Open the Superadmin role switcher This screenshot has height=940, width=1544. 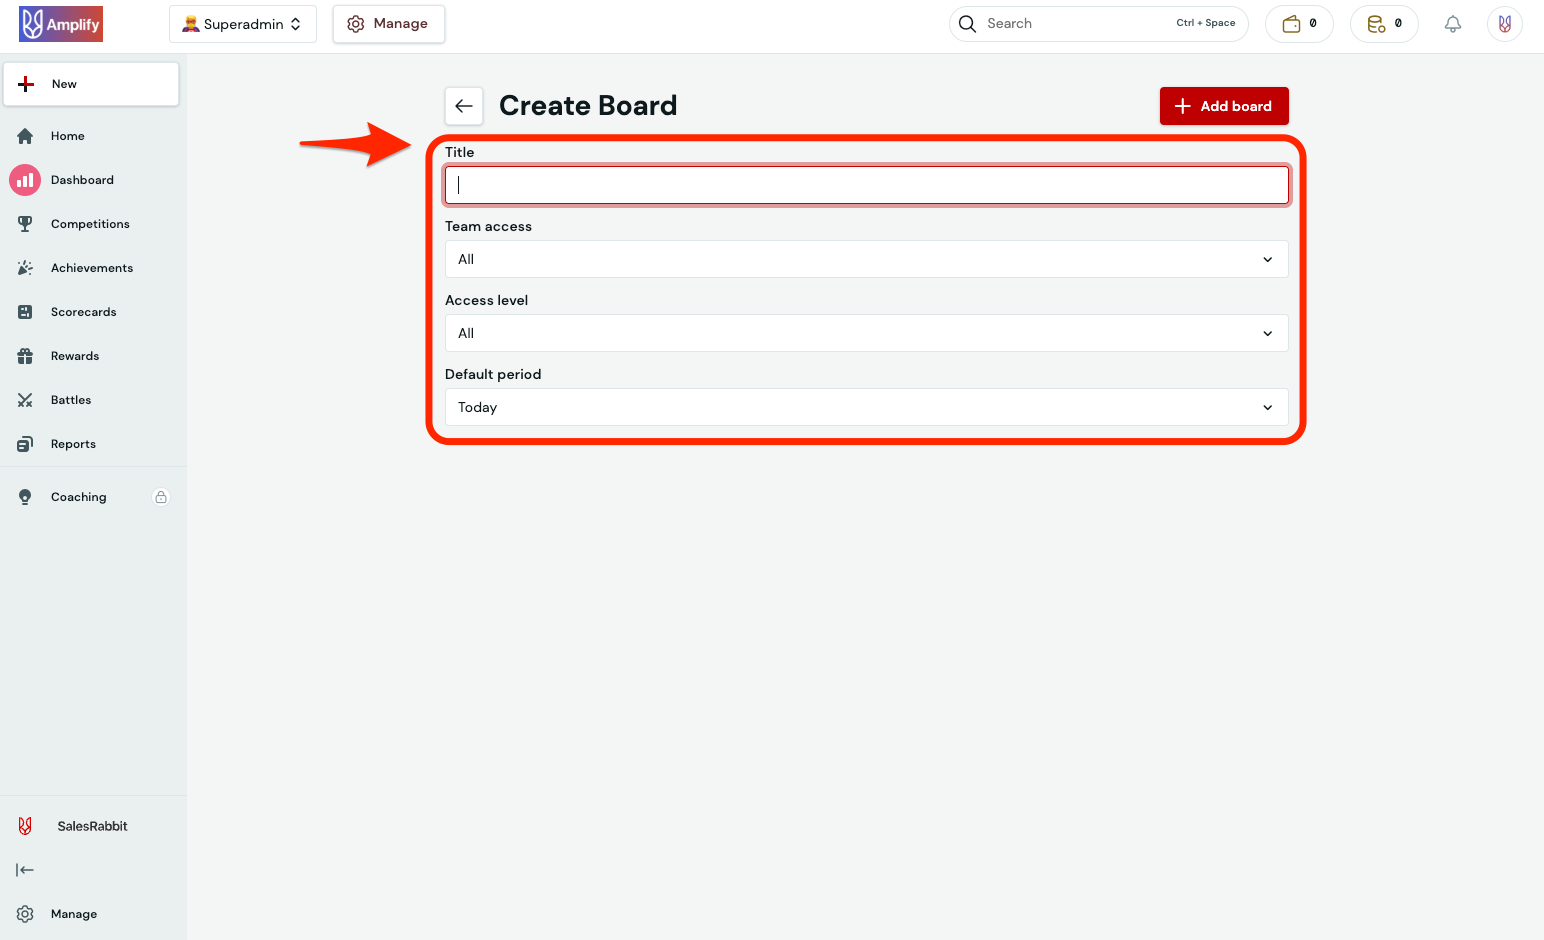click(242, 23)
